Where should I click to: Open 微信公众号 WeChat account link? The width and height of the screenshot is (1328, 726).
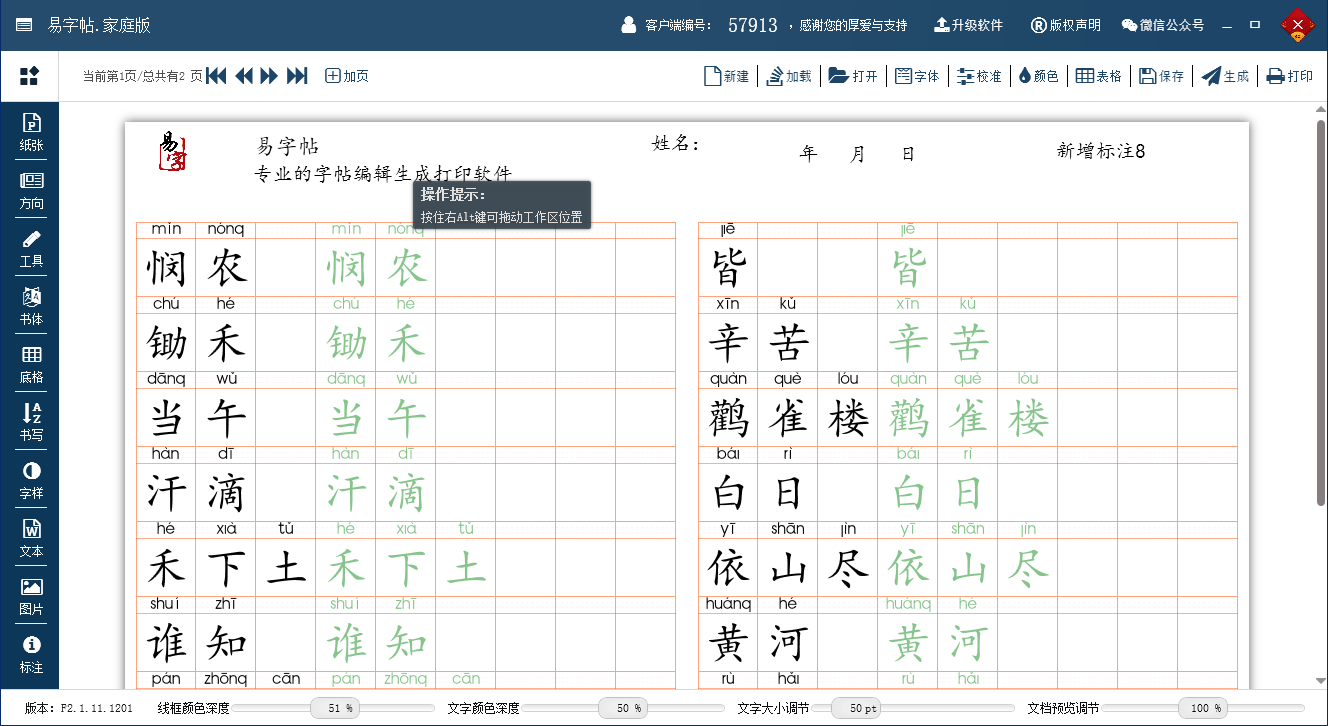[1163, 25]
